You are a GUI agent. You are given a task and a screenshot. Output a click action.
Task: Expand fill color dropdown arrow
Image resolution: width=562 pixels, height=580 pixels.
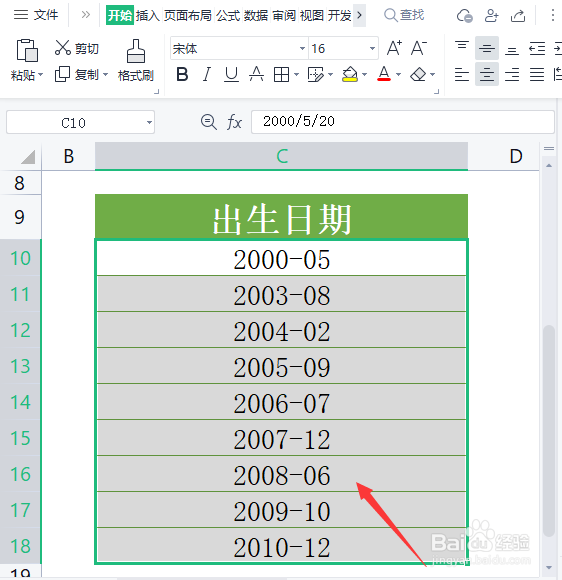point(364,74)
